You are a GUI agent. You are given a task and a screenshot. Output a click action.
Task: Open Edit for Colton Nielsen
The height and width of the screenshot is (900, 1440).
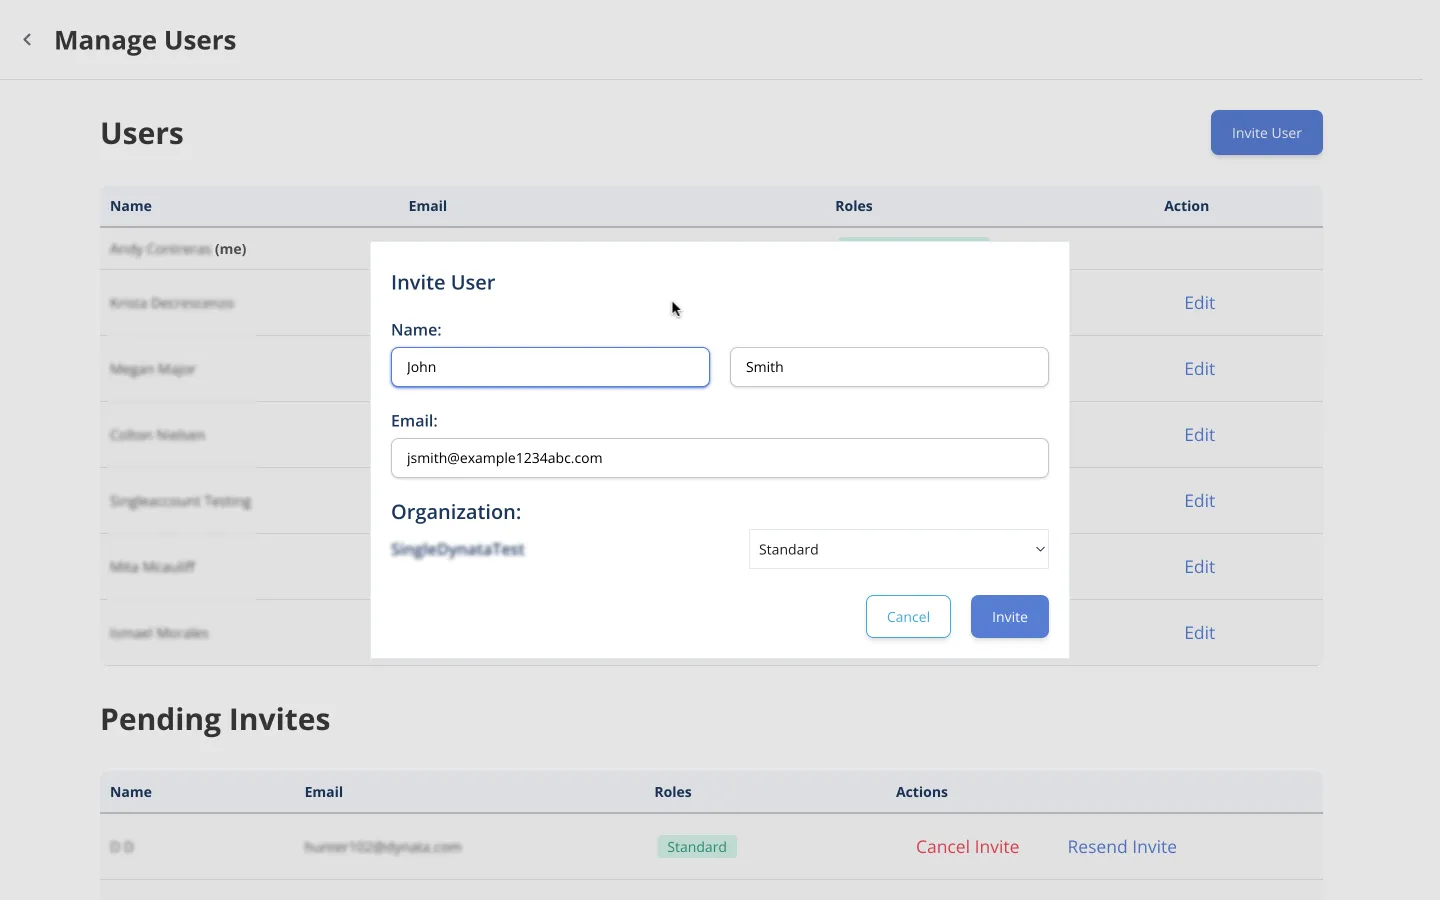point(1199,435)
